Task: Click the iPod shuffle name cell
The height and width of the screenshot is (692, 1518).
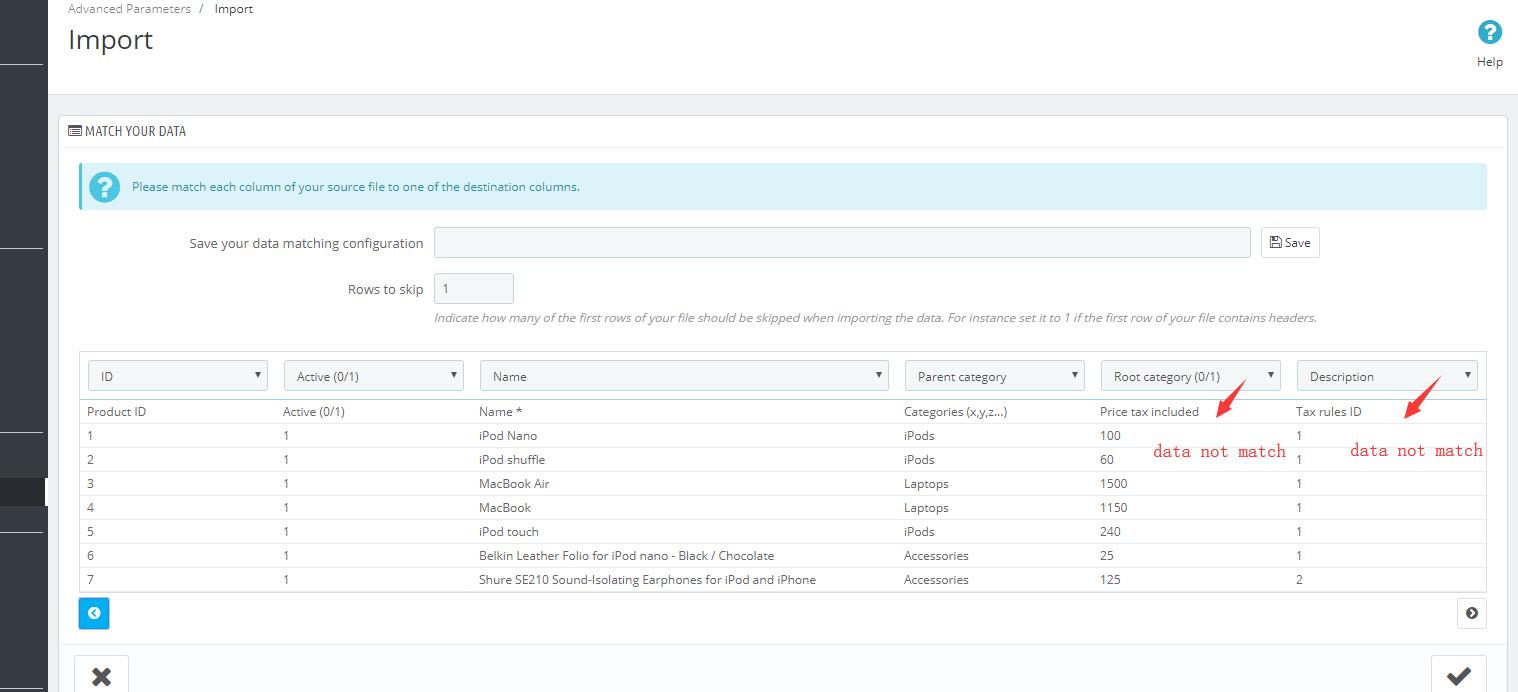Action: pos(512,460)
